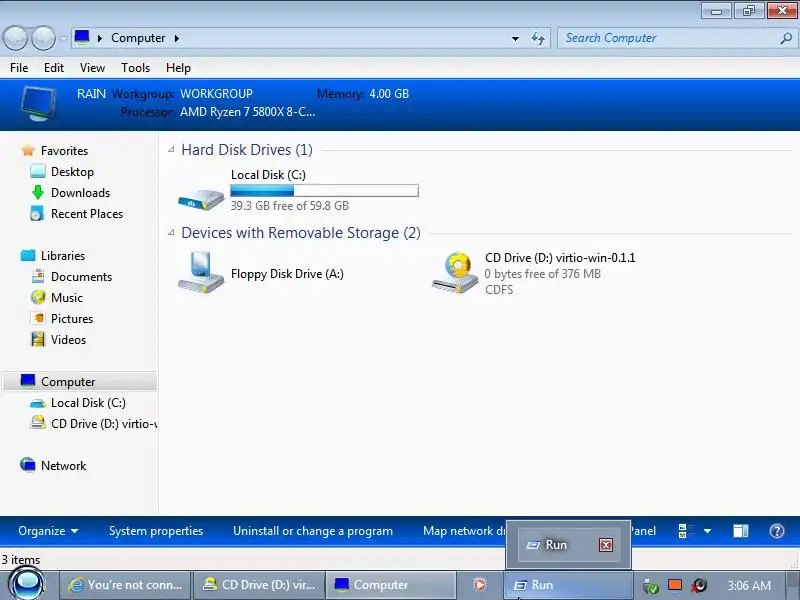This screenshot has height=600, width=800.
Task: Click the monitor icon in details pane
Action: pyautogui.click(x=39, y=104)
